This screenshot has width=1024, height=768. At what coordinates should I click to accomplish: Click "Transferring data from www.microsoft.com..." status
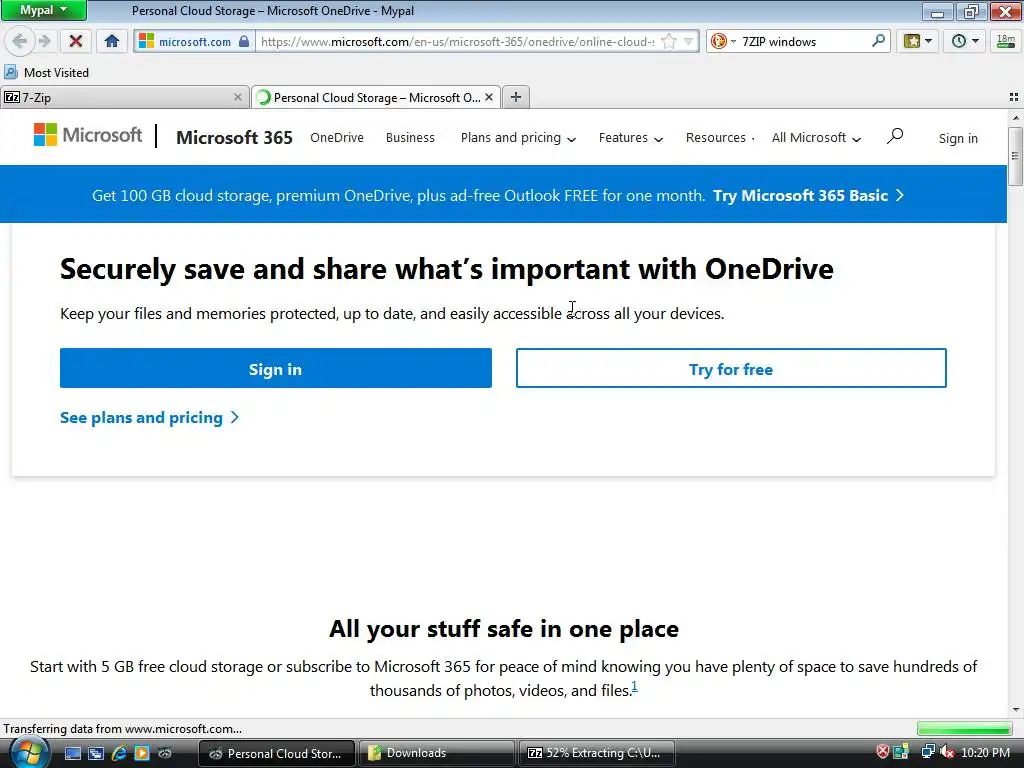tap(123, 728)
